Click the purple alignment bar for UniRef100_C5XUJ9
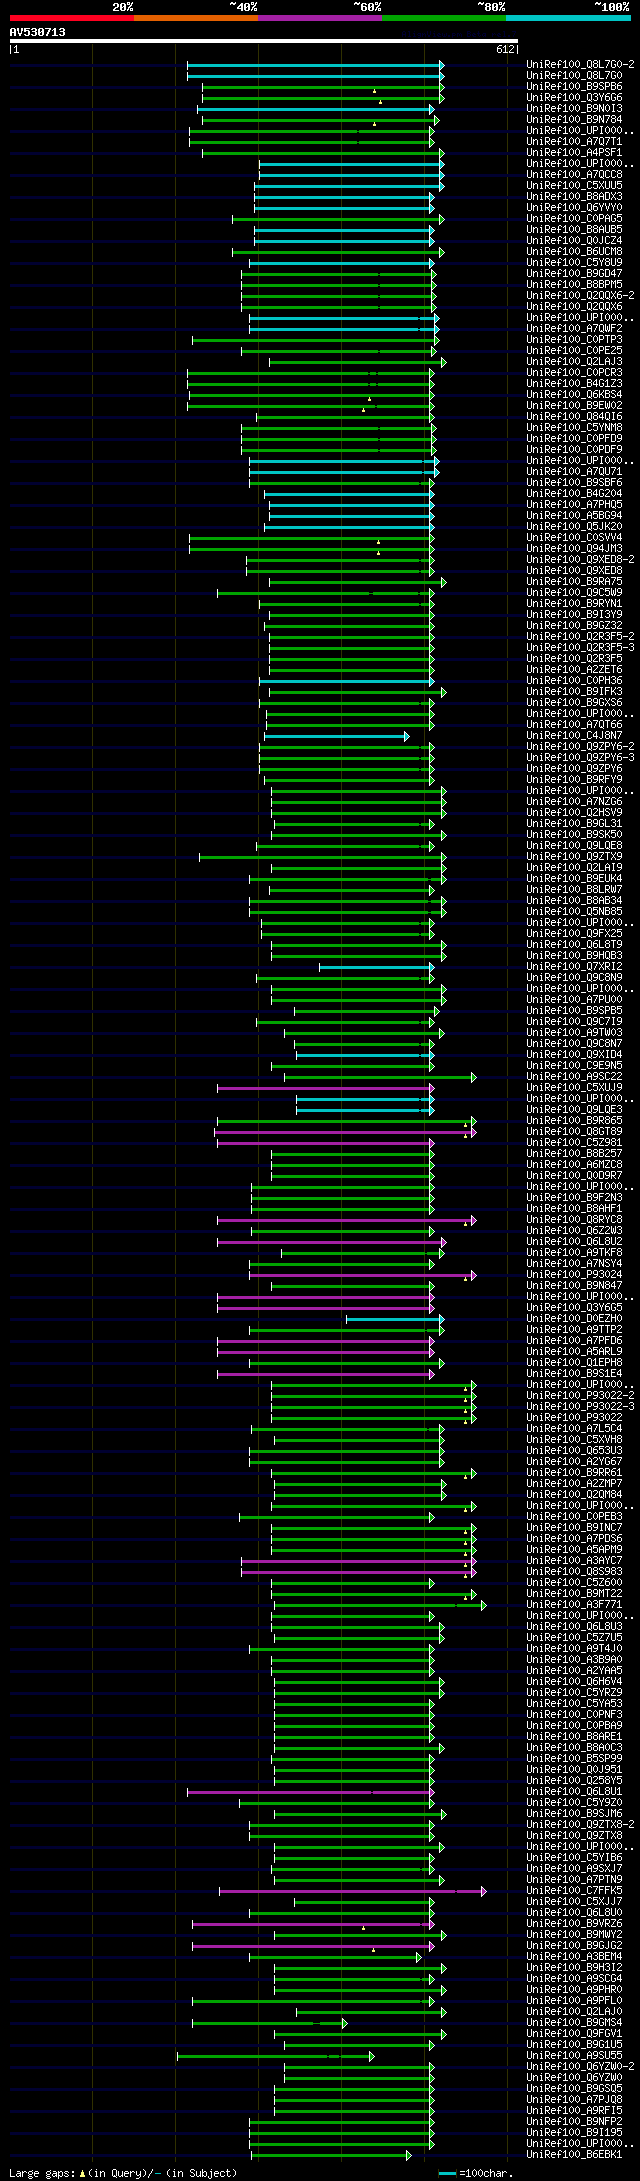Viewport: 640px width, 2181px height. point(326,1088)
